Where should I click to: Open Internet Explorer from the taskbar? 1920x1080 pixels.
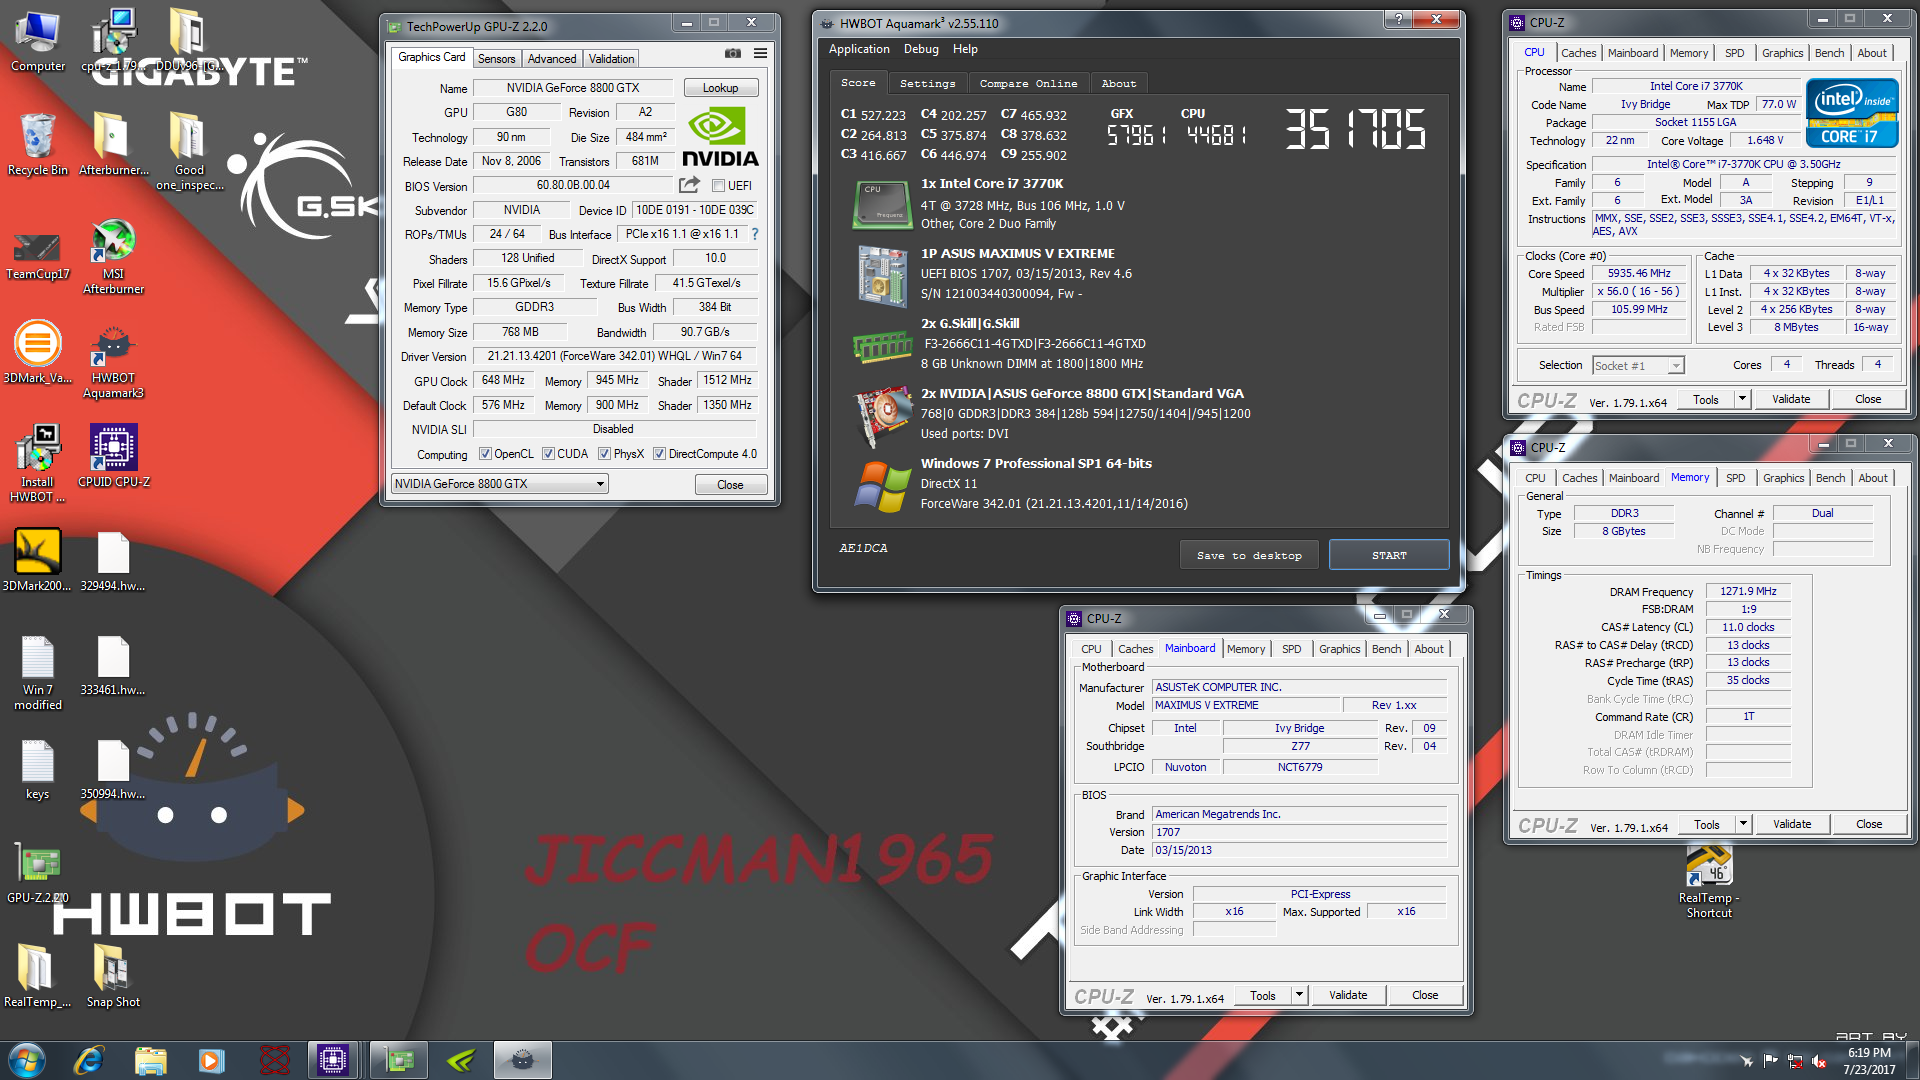89,1060
